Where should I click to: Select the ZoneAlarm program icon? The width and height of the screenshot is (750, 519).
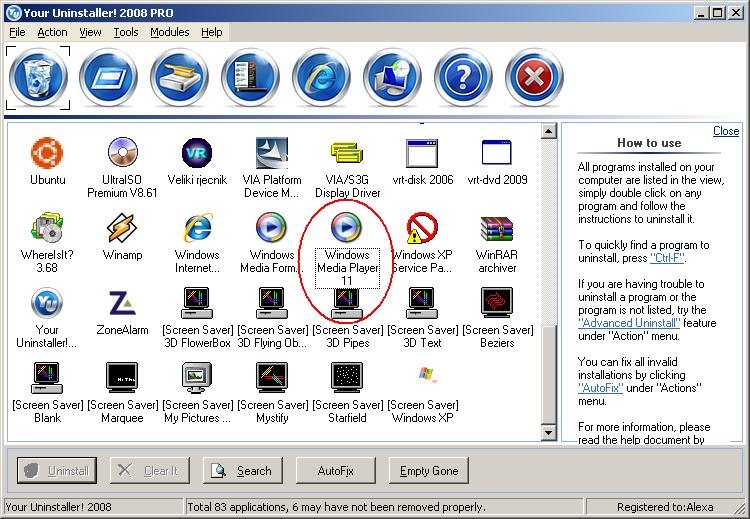(122, 304)
